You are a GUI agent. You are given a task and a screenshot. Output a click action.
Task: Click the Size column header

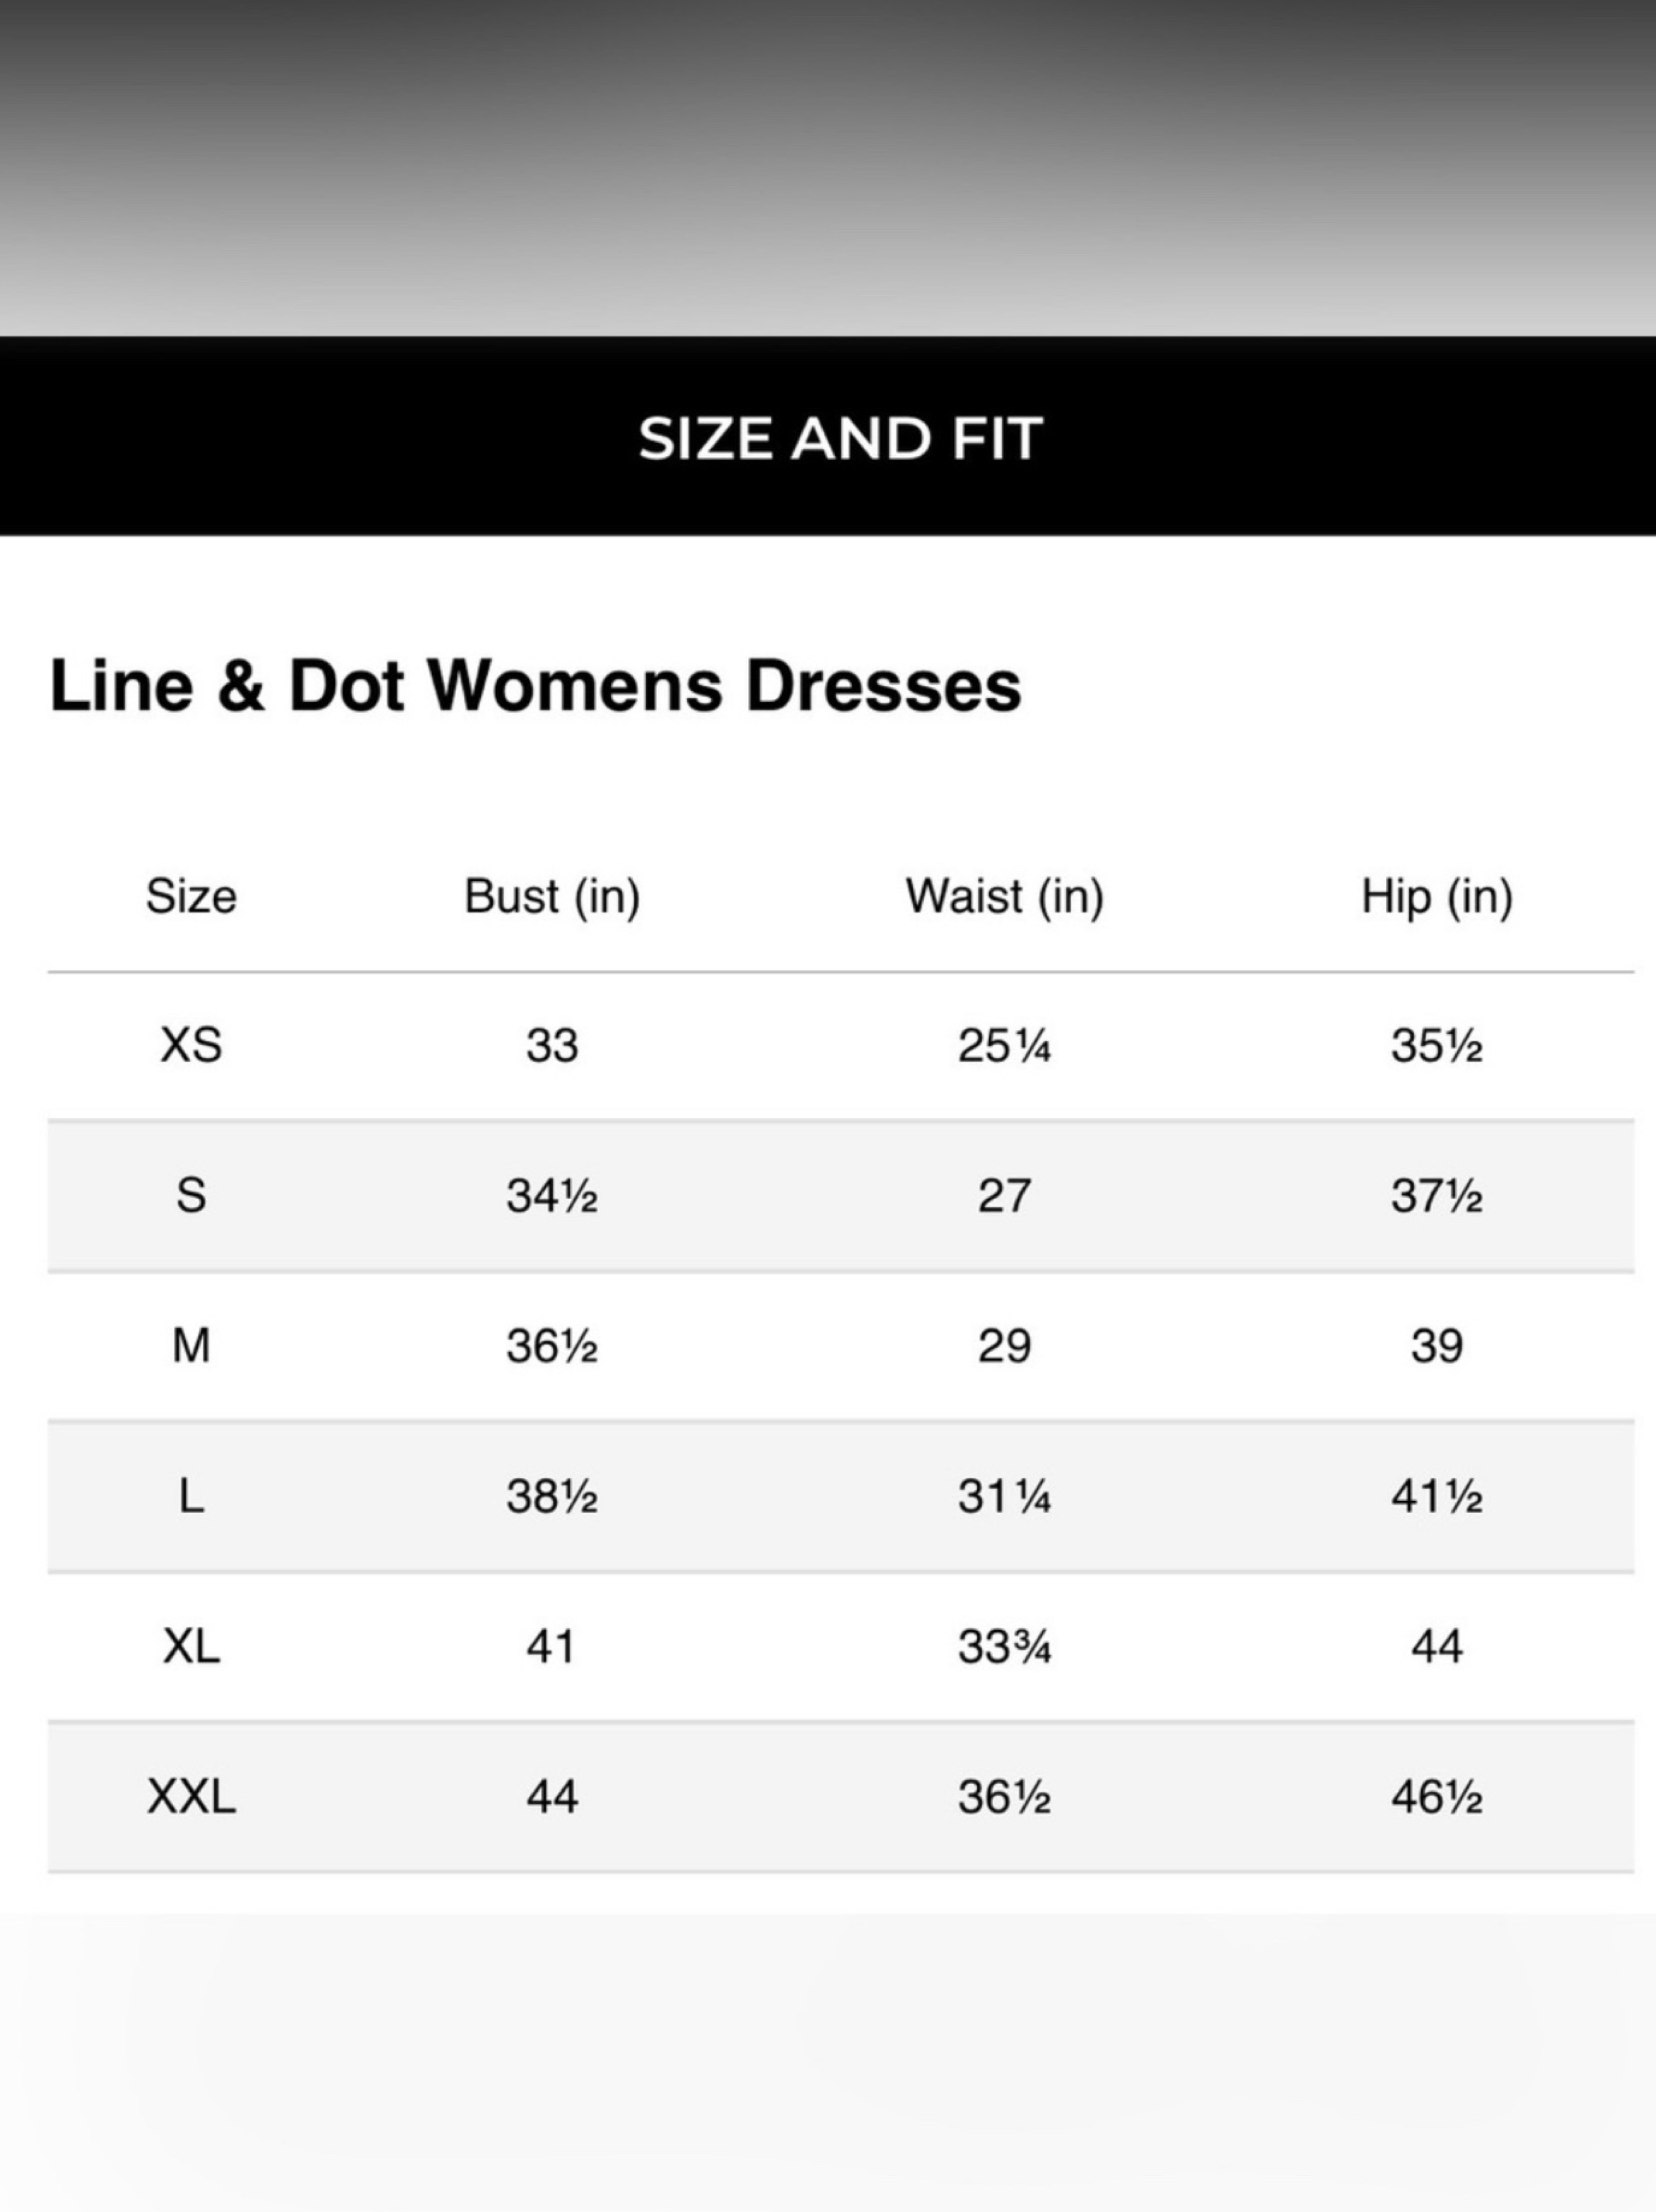[x=191, y=895]
